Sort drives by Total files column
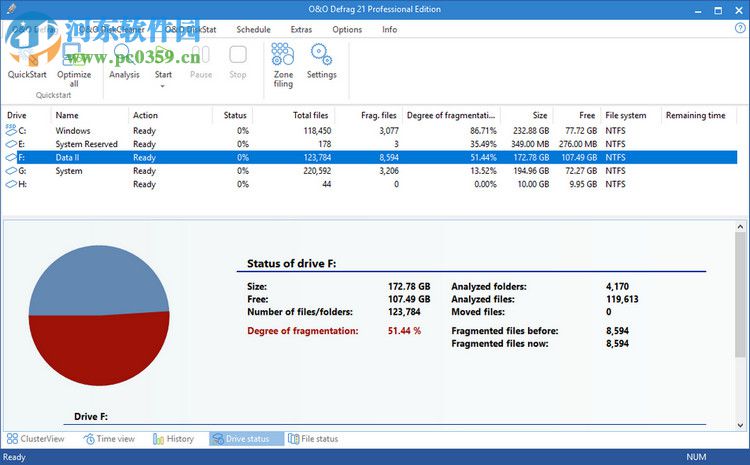Image resolution: width=750 pixels, height=465 pixels. (312, 115)
